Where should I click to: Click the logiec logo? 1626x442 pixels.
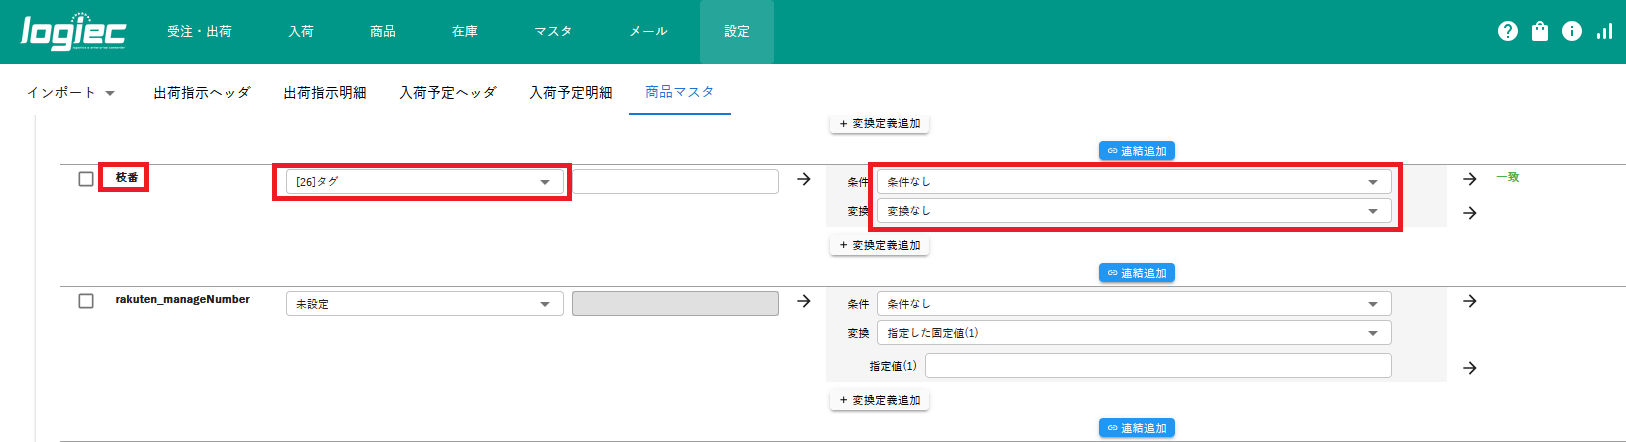coord(73,32)
